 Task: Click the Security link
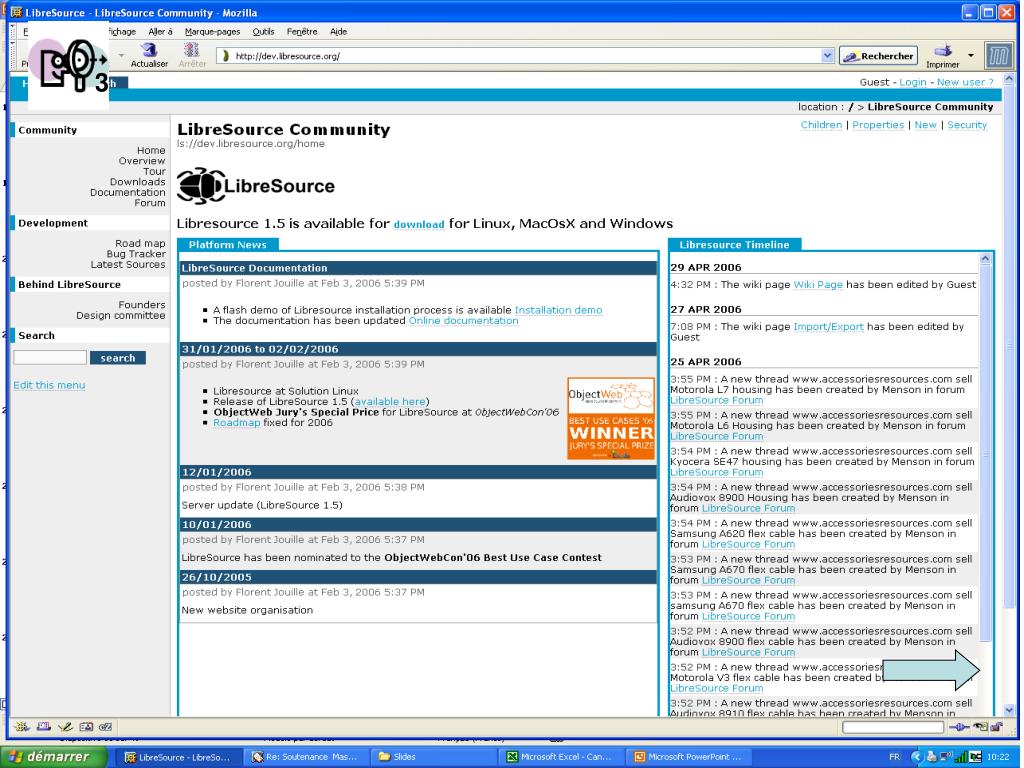pyautogui.click(x=967, y=125)
